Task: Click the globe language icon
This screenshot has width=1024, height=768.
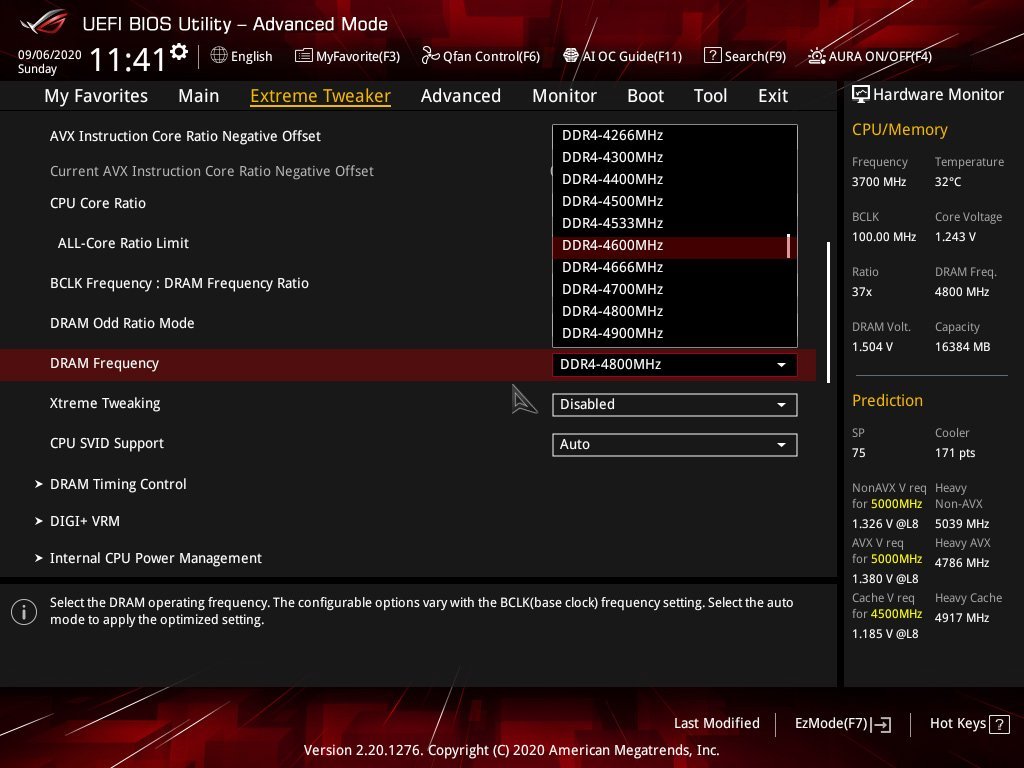Action: (x=219, y=56)
